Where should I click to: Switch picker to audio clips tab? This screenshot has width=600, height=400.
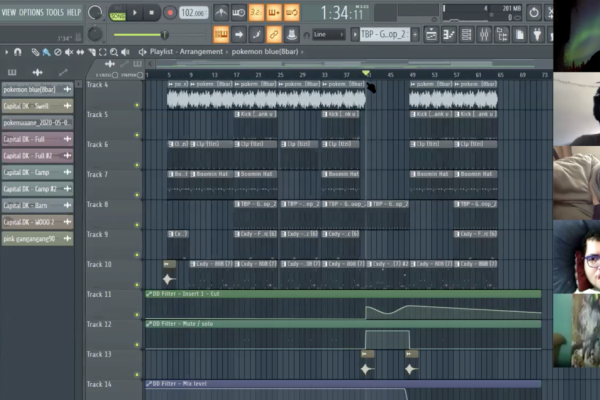(38, 72)
